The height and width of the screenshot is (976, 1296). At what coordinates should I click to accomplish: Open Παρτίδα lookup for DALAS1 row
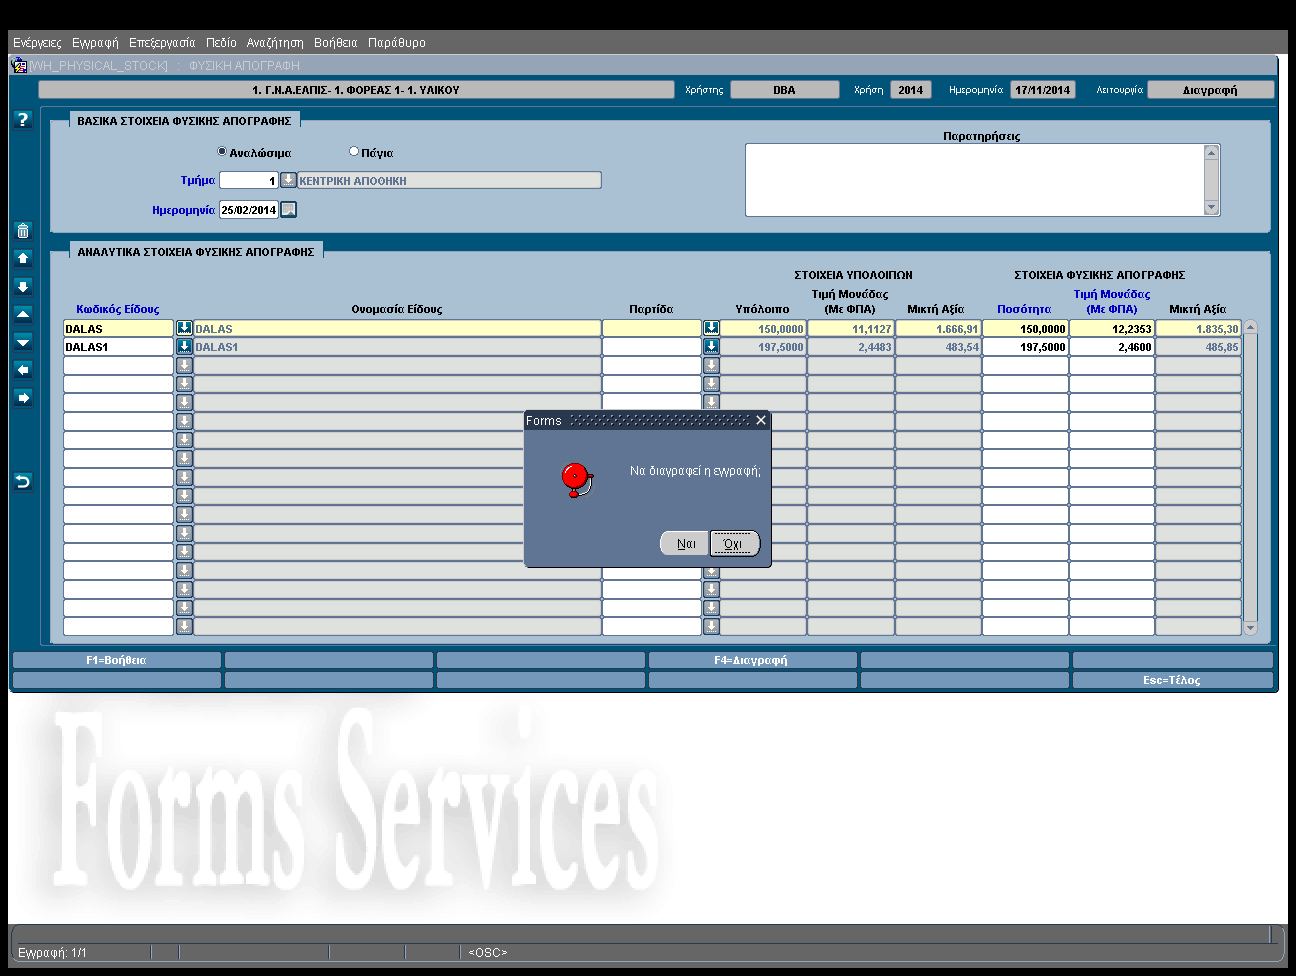click(711, 347)
